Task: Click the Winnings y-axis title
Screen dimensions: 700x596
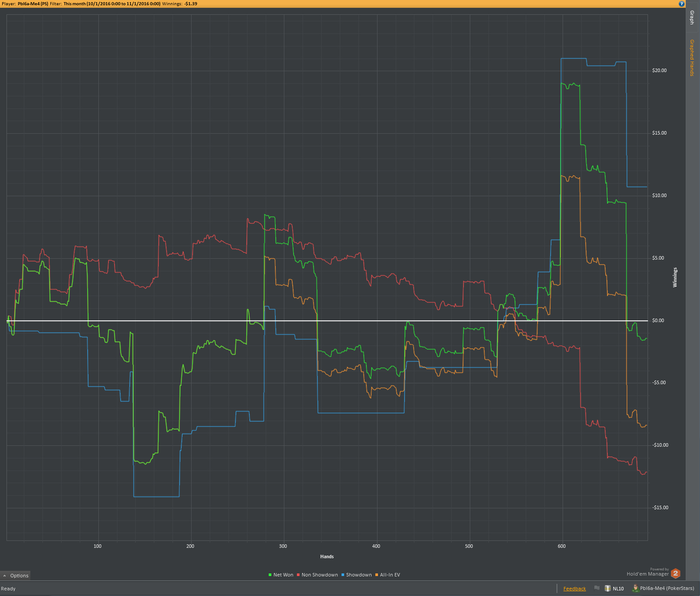Action: pos(675,277)
